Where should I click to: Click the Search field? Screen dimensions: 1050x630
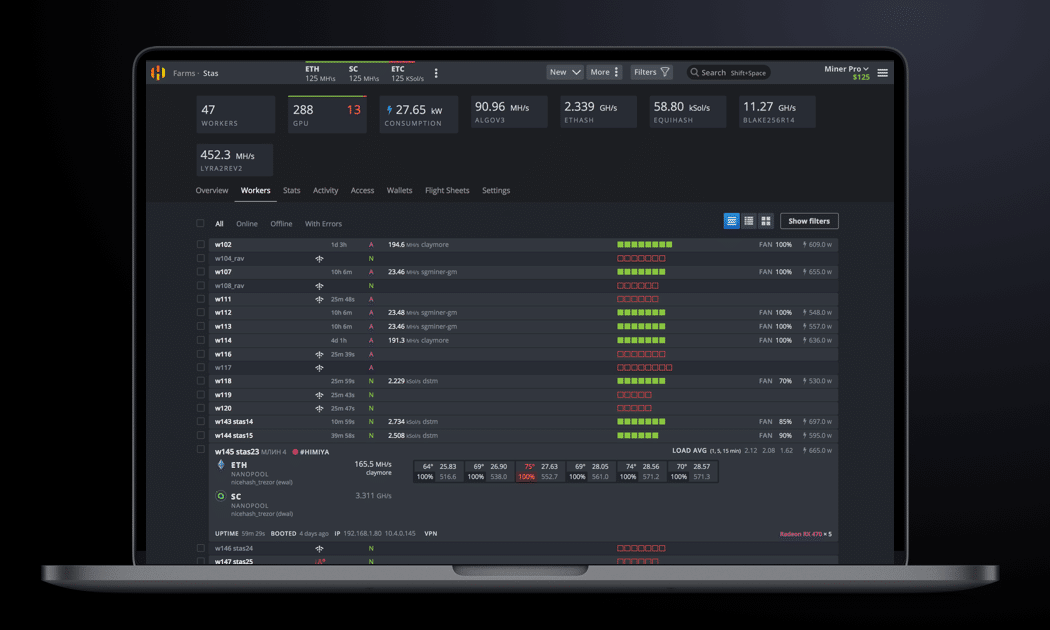click(728, 72)
